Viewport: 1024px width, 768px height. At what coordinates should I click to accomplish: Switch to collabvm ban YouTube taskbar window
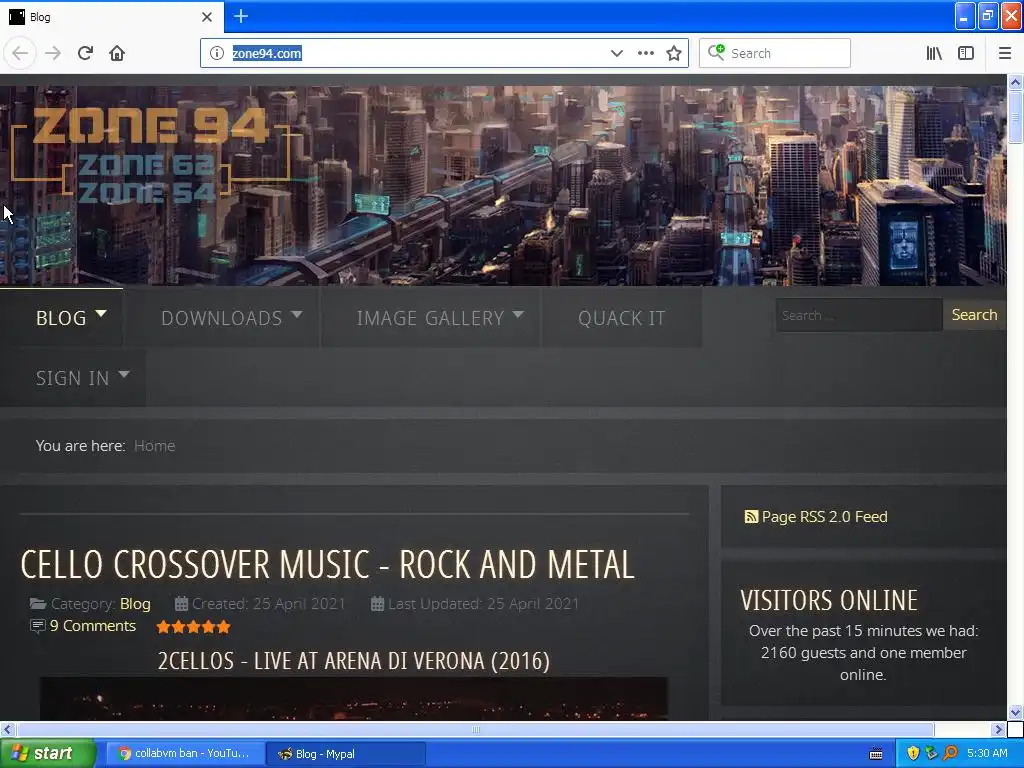(184, 754)
